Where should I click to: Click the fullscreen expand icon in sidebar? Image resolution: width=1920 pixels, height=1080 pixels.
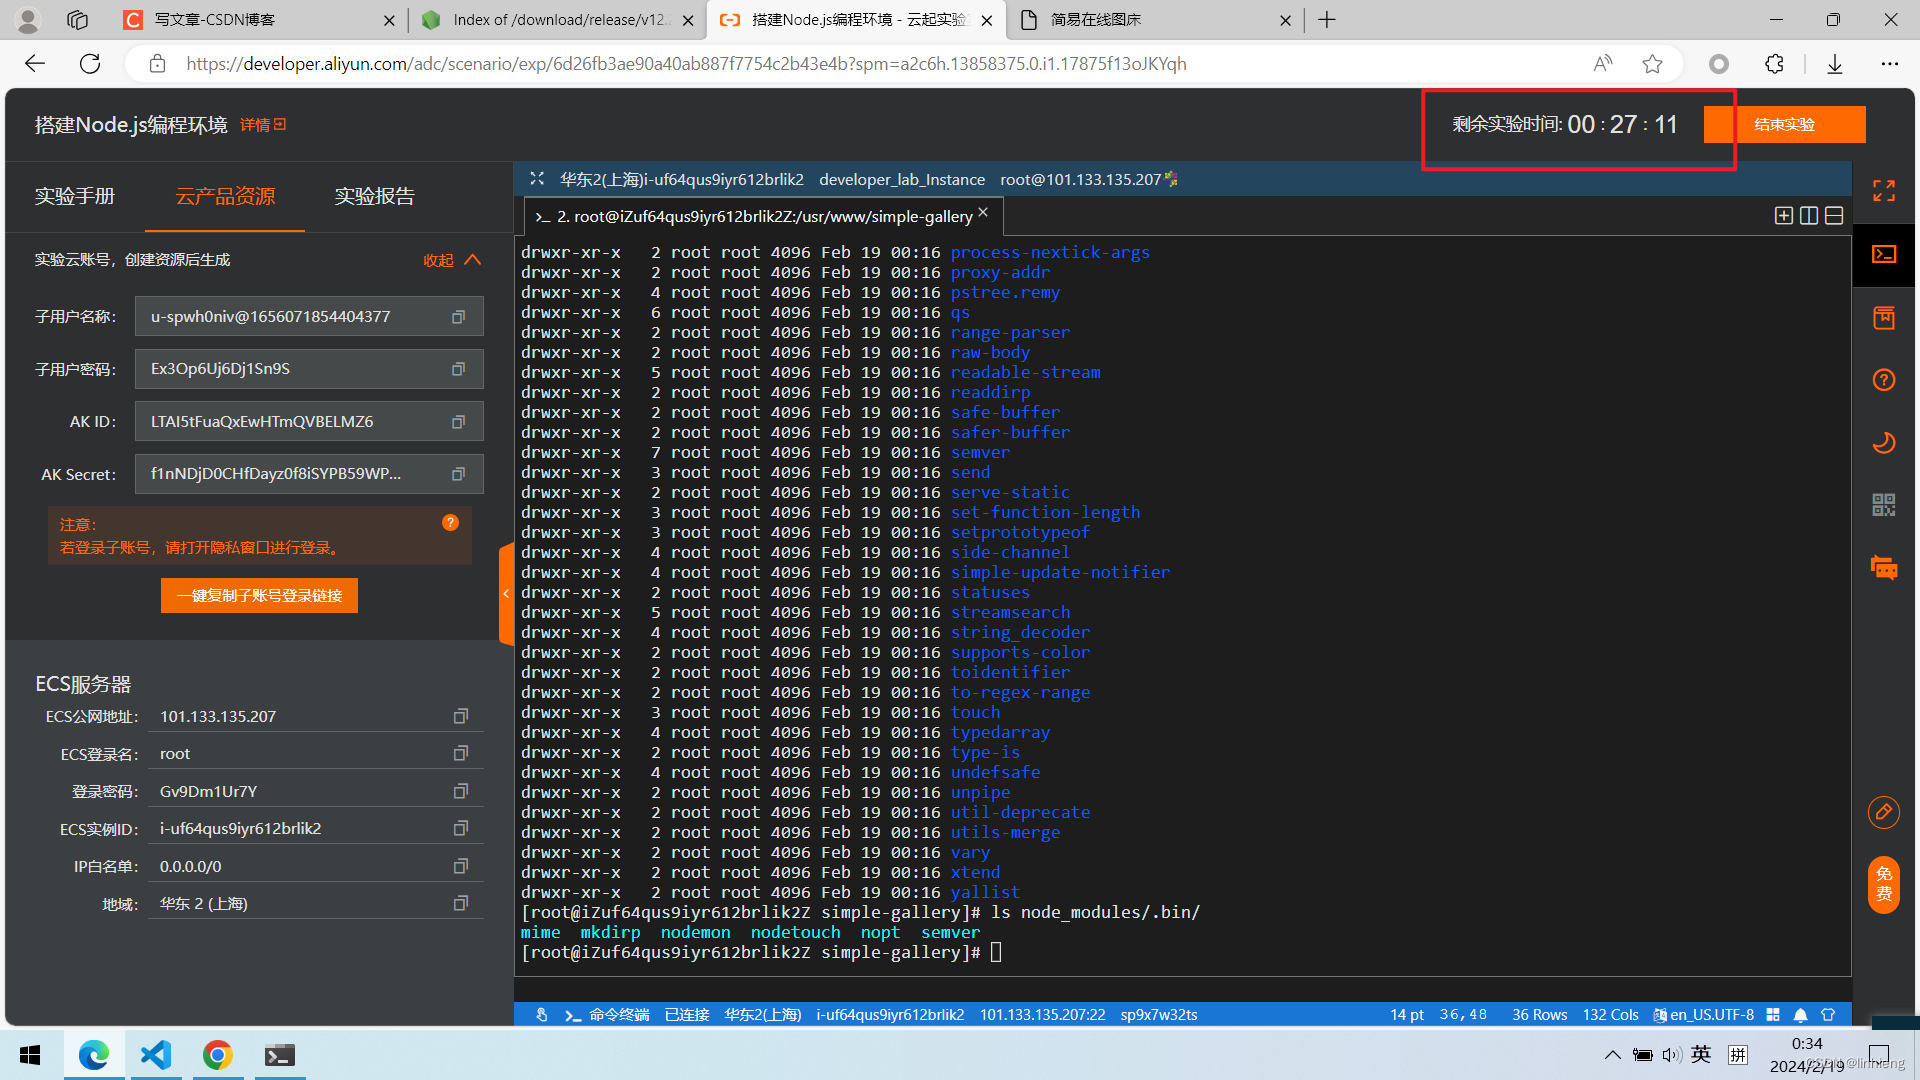1884,191
